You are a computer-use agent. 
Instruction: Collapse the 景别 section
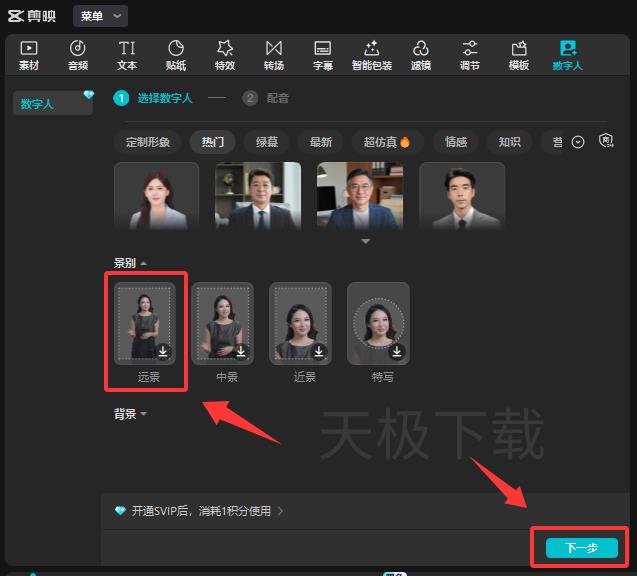click(130, 263)
